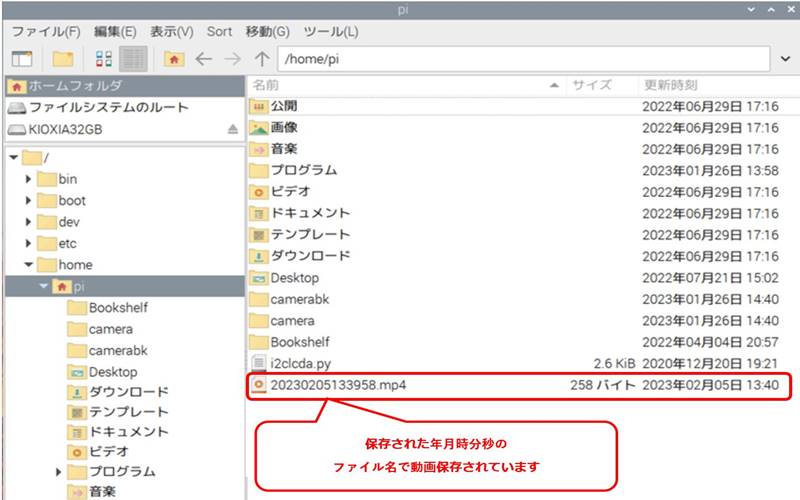Select 公開 folder icon in file list

pyautogui.click(x=259, y=106)
